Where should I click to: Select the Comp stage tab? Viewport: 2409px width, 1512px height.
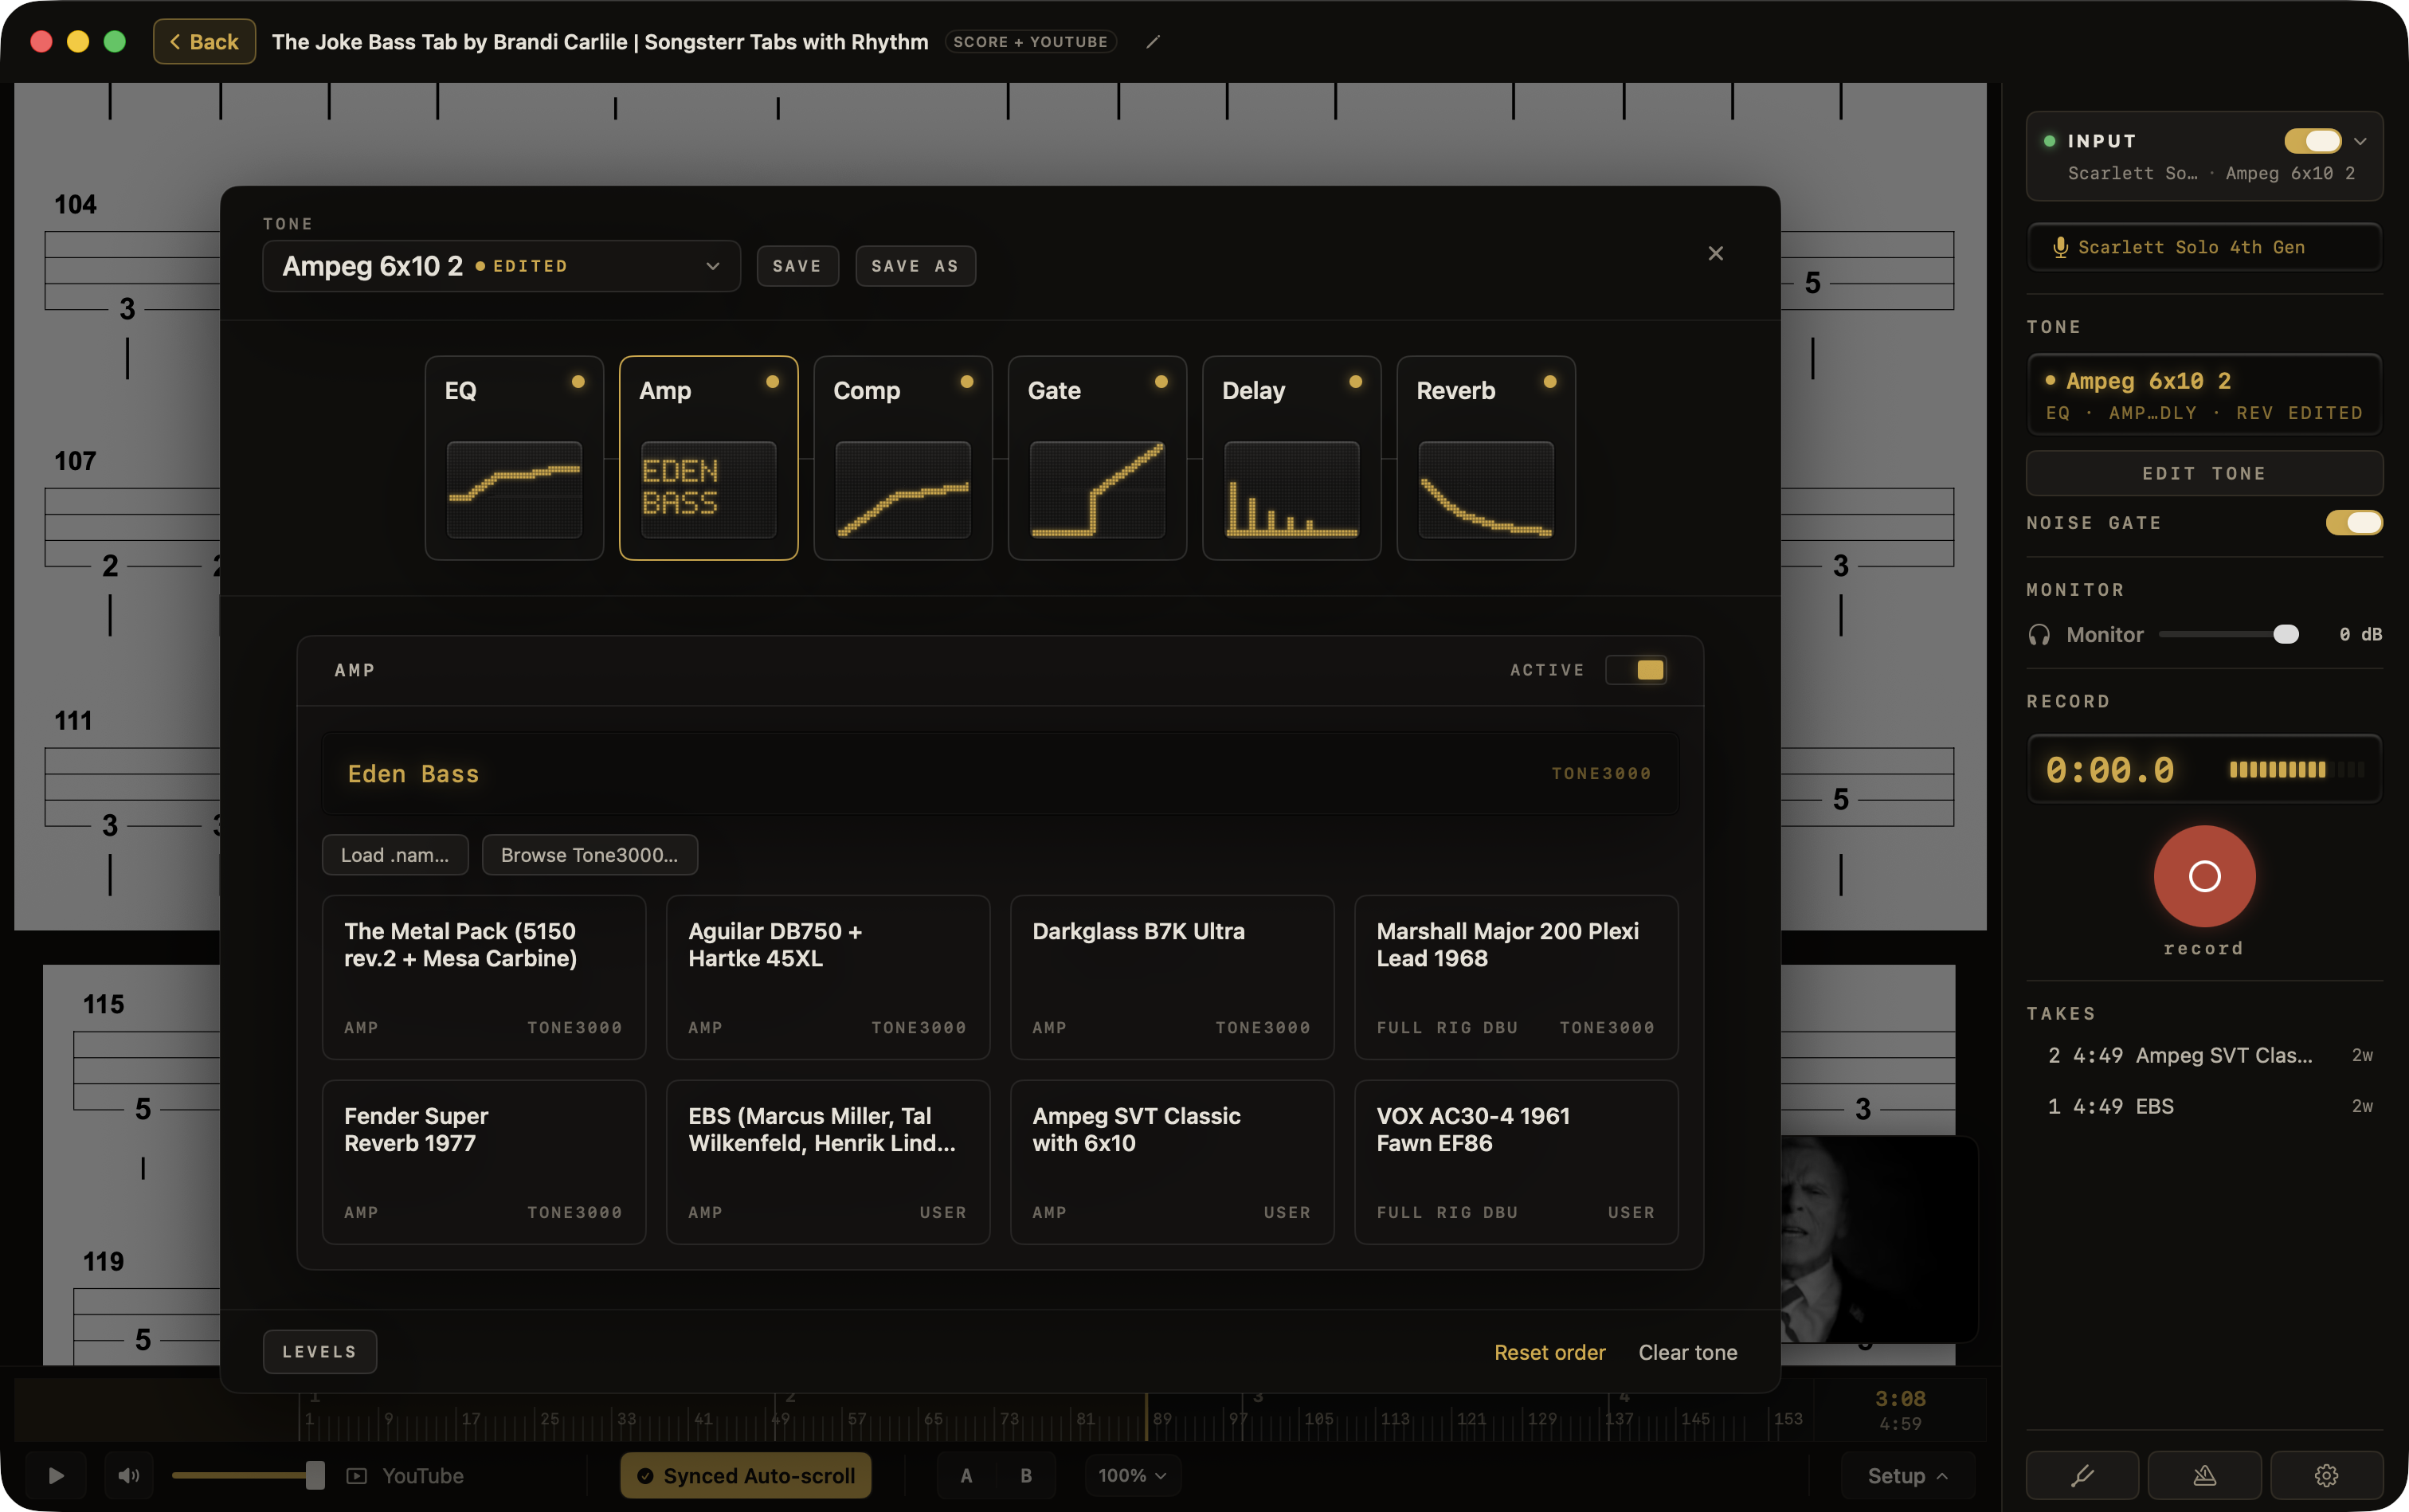pyautogui.click(x=903, y=458)
